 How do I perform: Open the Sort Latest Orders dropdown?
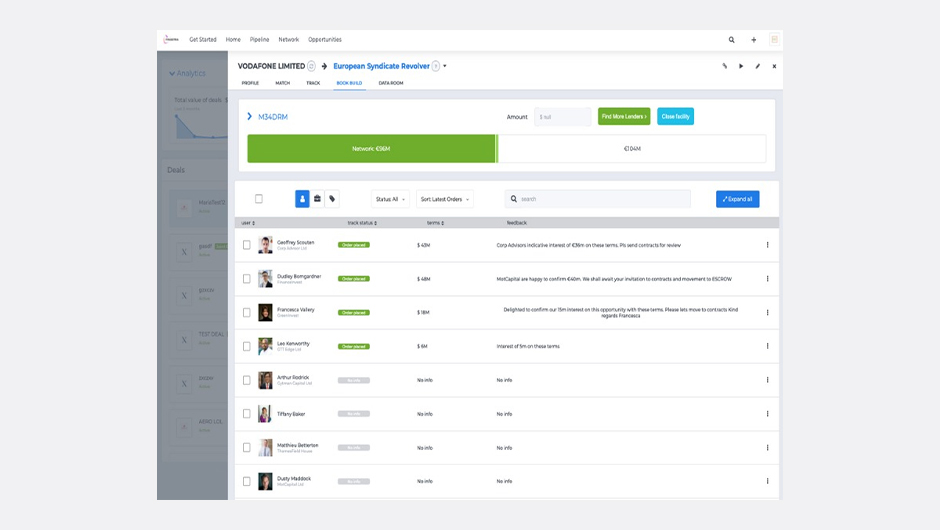[445, 199]
